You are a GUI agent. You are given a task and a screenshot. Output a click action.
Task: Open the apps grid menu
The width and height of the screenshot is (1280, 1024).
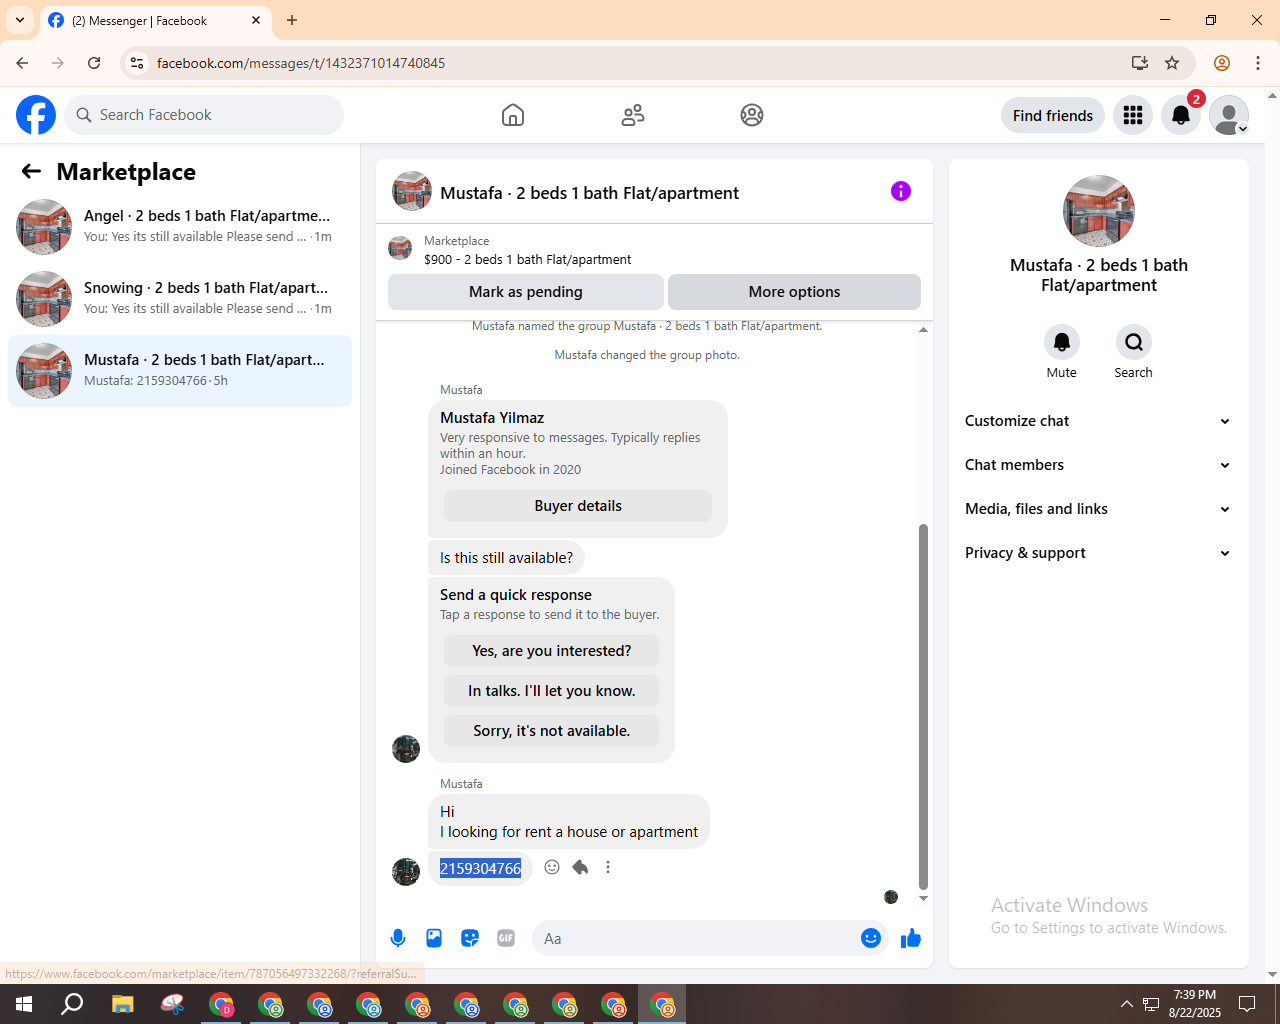point(1133,115)
